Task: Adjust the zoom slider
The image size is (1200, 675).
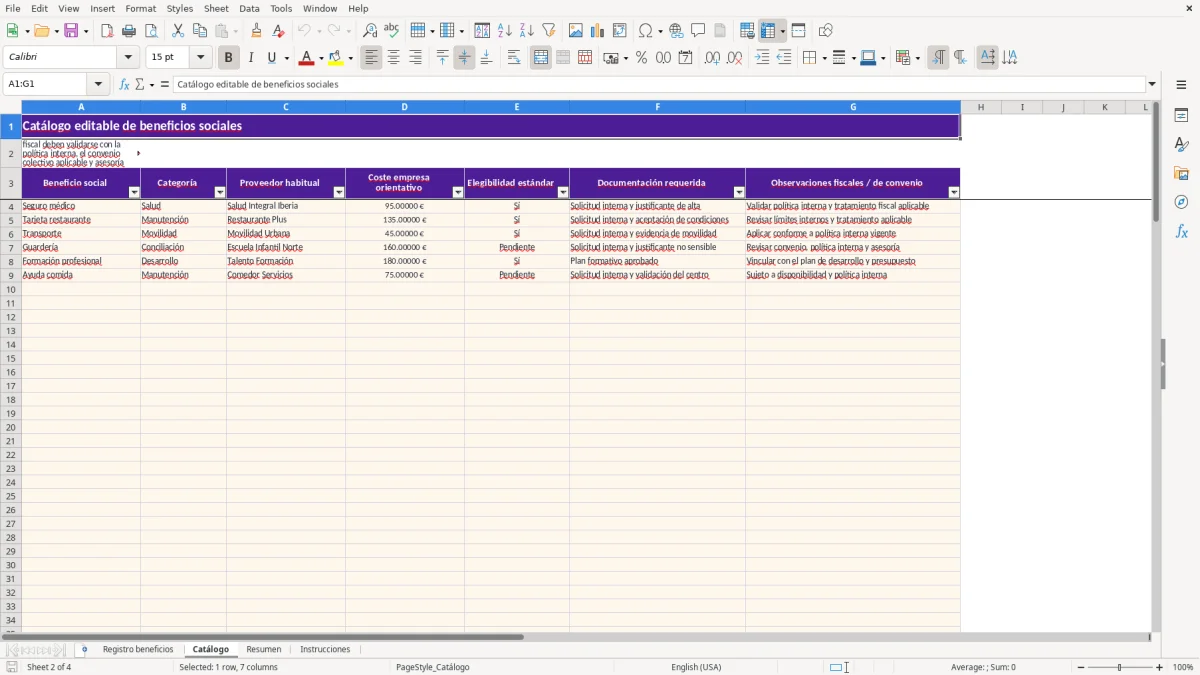Action: tap(1120, 667)
